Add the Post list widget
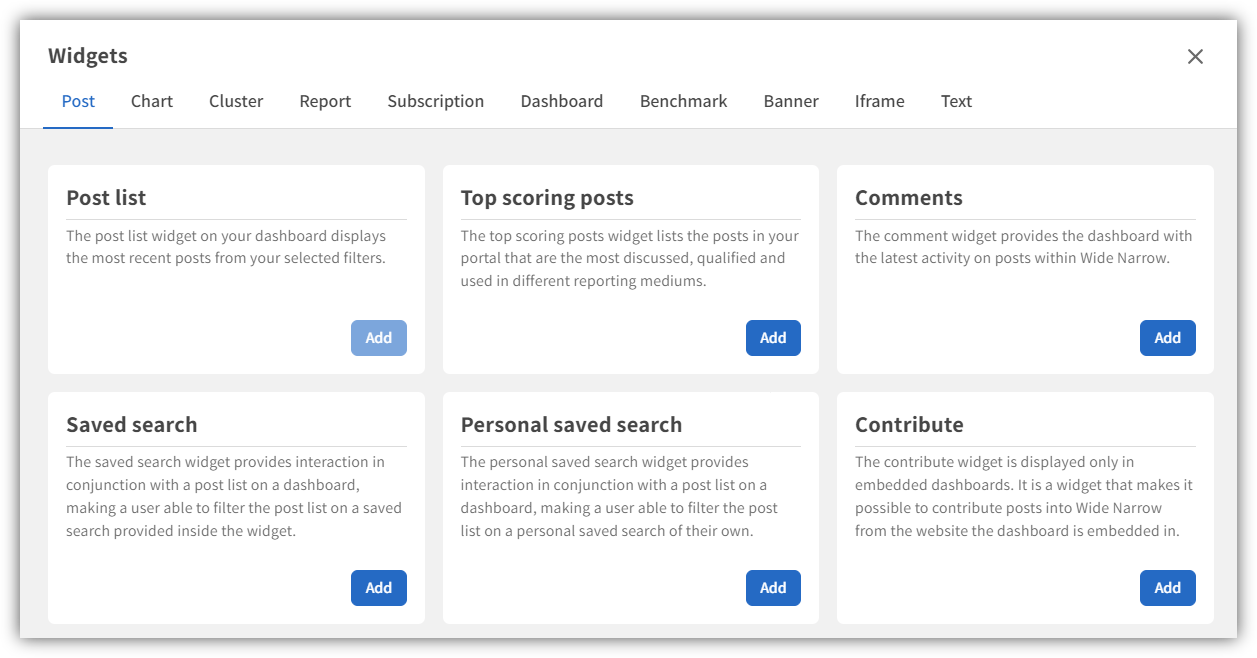The image size is (1257, 658). point(378,338)
